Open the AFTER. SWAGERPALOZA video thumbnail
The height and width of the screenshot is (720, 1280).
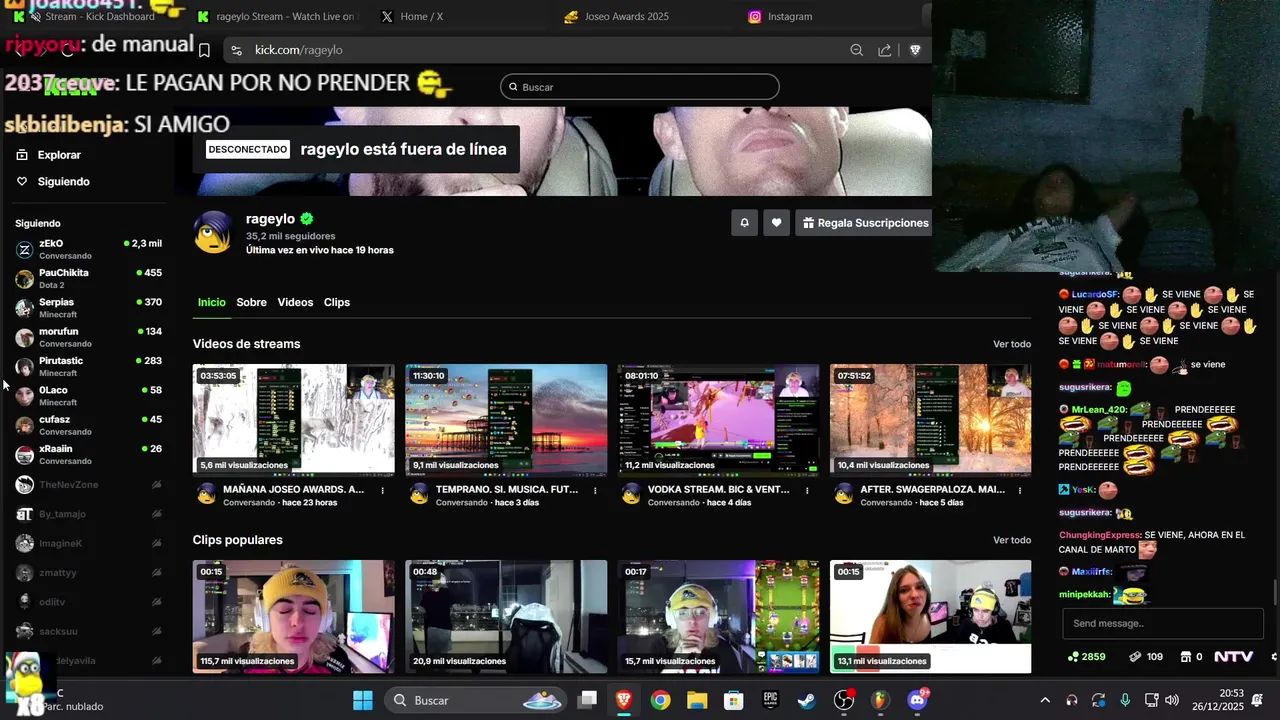[930, 419]
